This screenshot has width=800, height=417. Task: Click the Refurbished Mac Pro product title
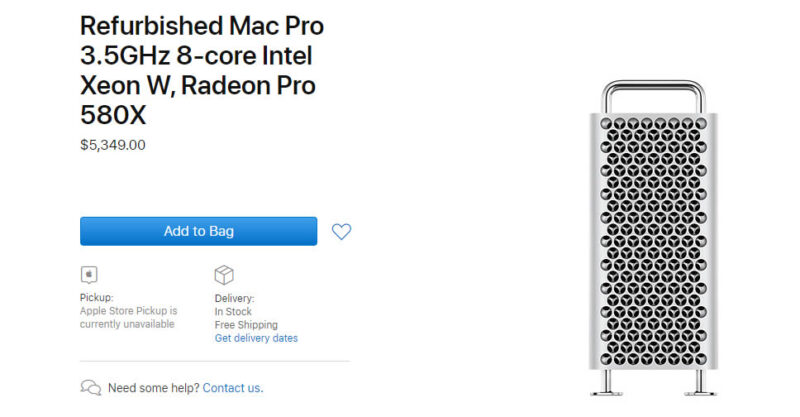(x=202, y=71)
